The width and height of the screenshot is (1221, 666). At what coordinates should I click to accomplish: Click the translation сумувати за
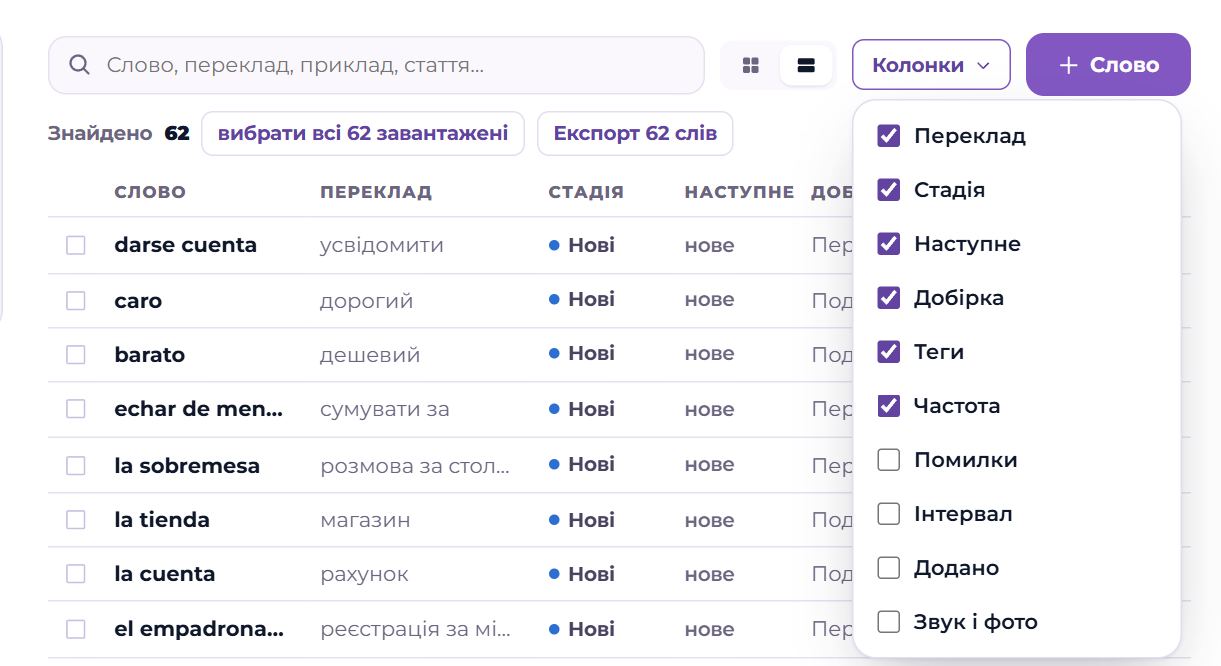point(385,409)
